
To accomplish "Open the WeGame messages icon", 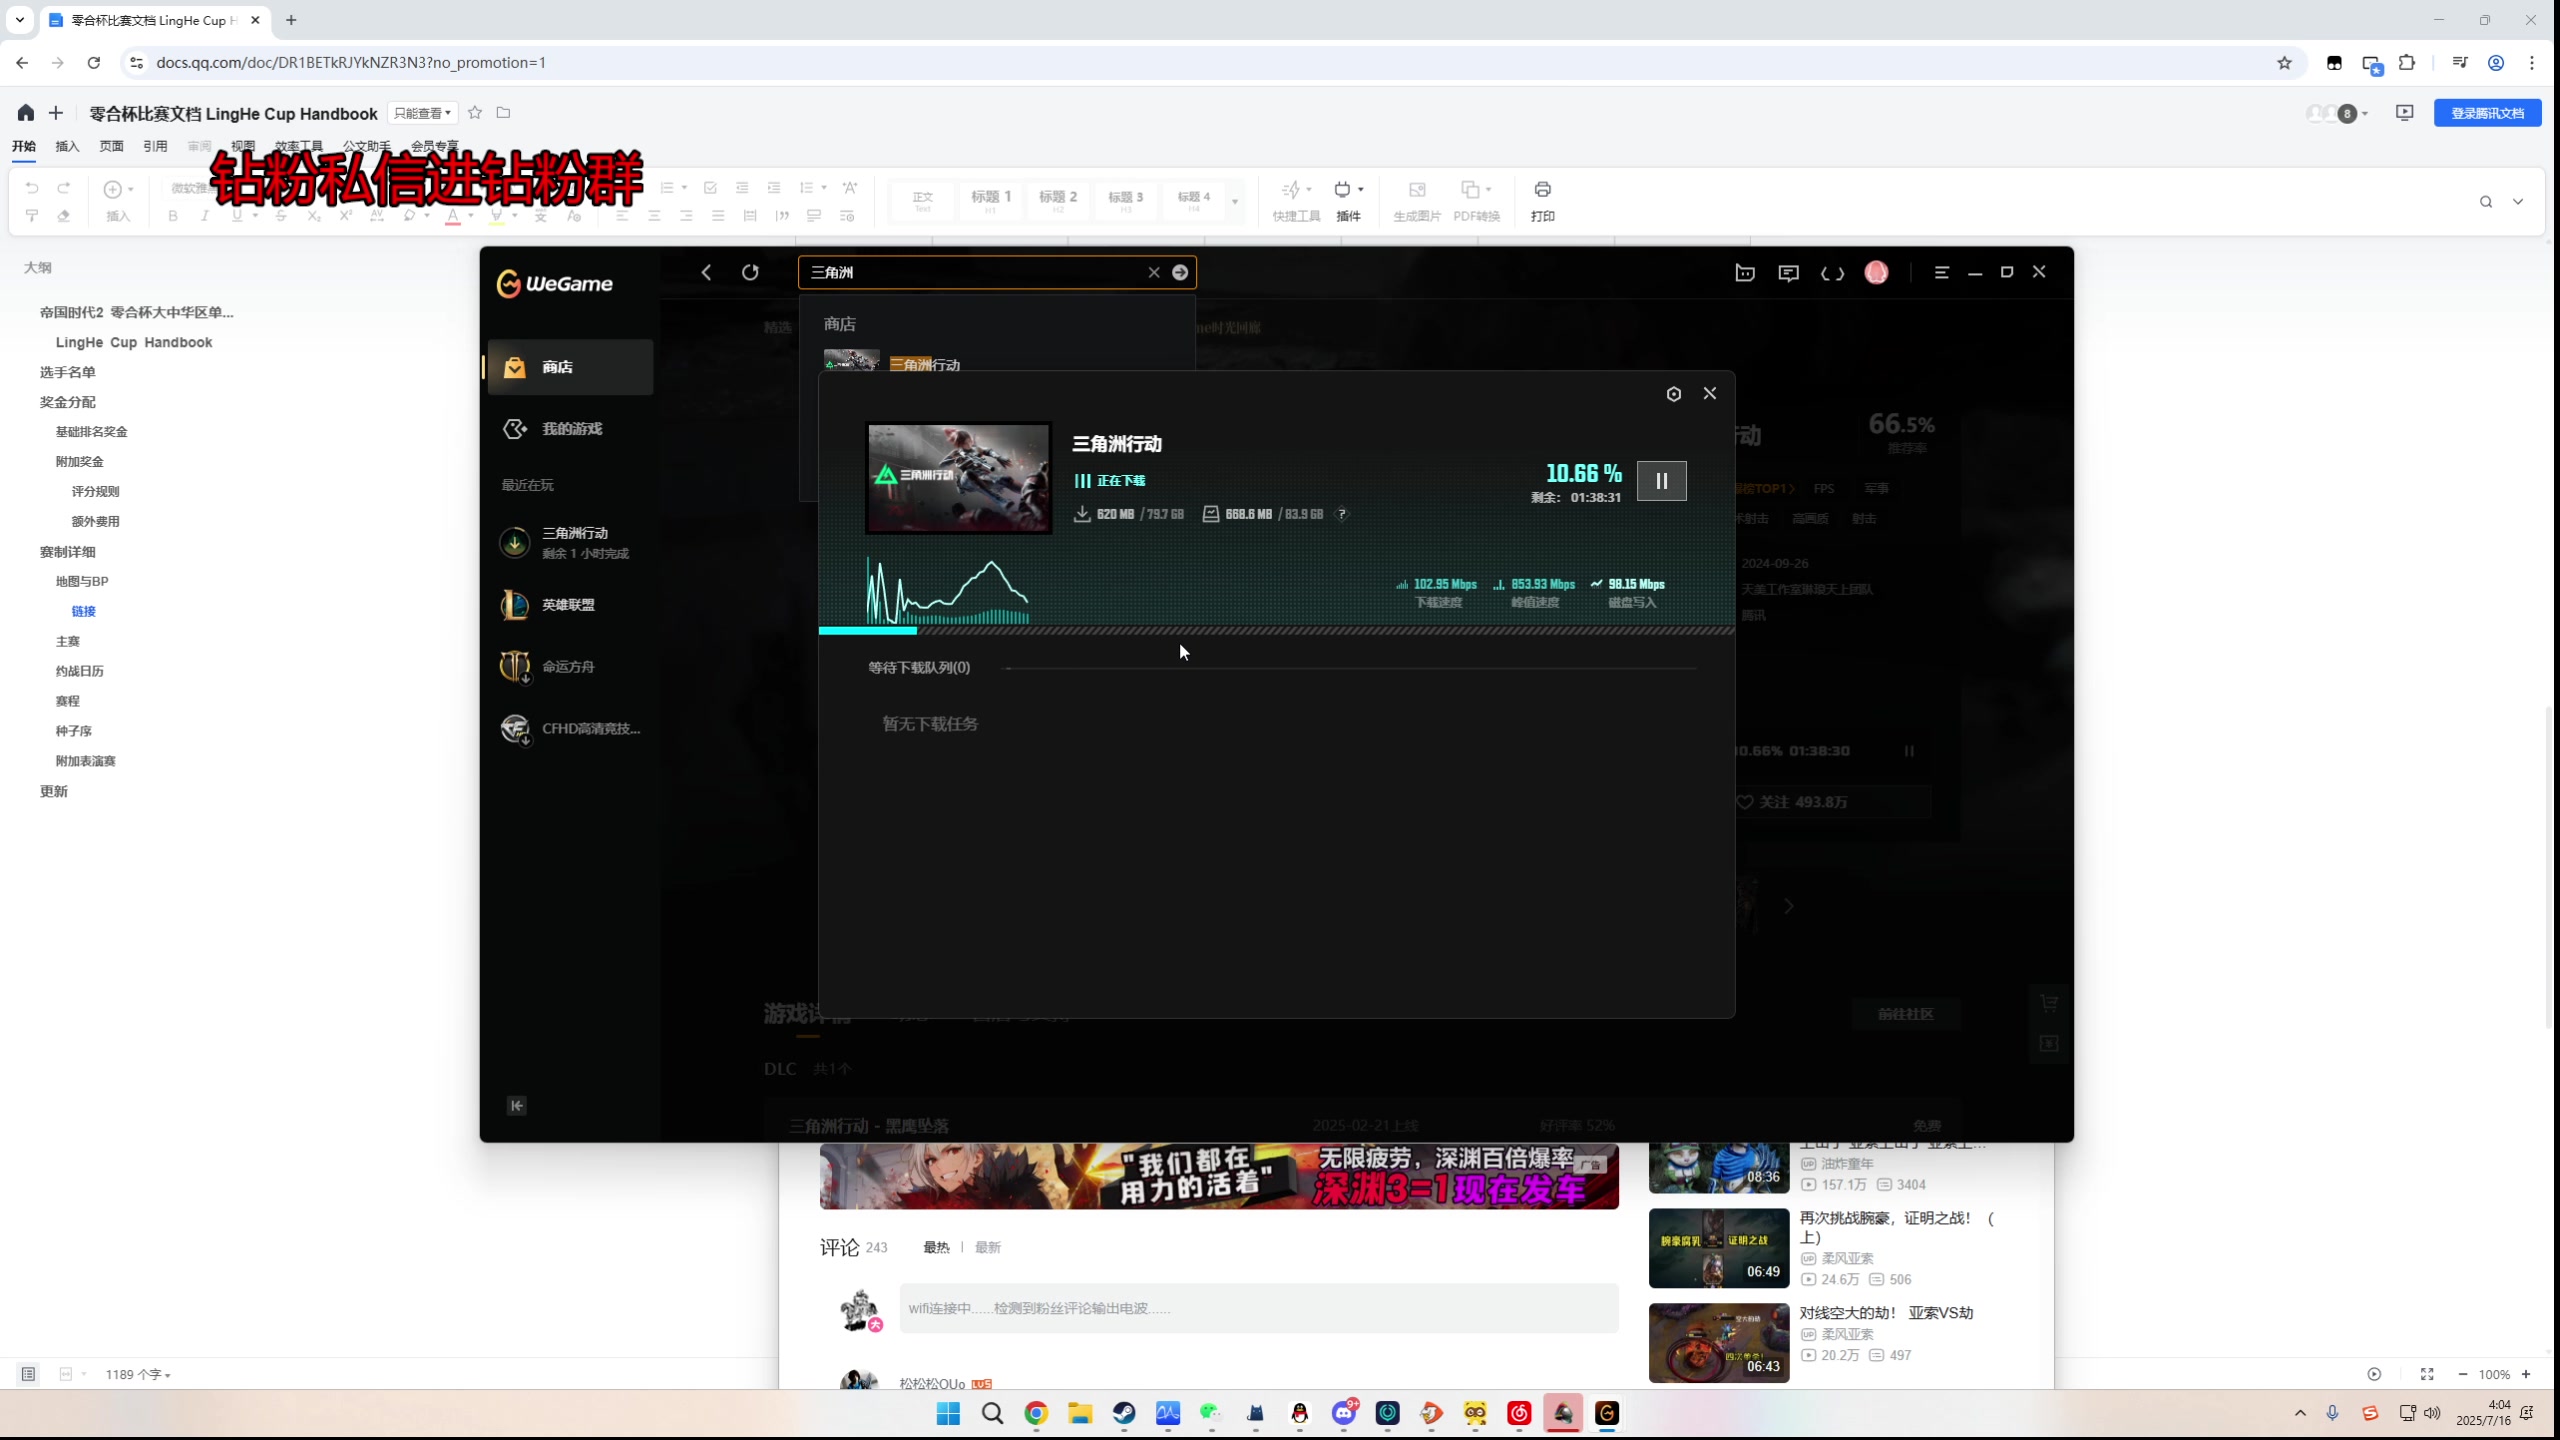I will click(x=1789, y=273).
